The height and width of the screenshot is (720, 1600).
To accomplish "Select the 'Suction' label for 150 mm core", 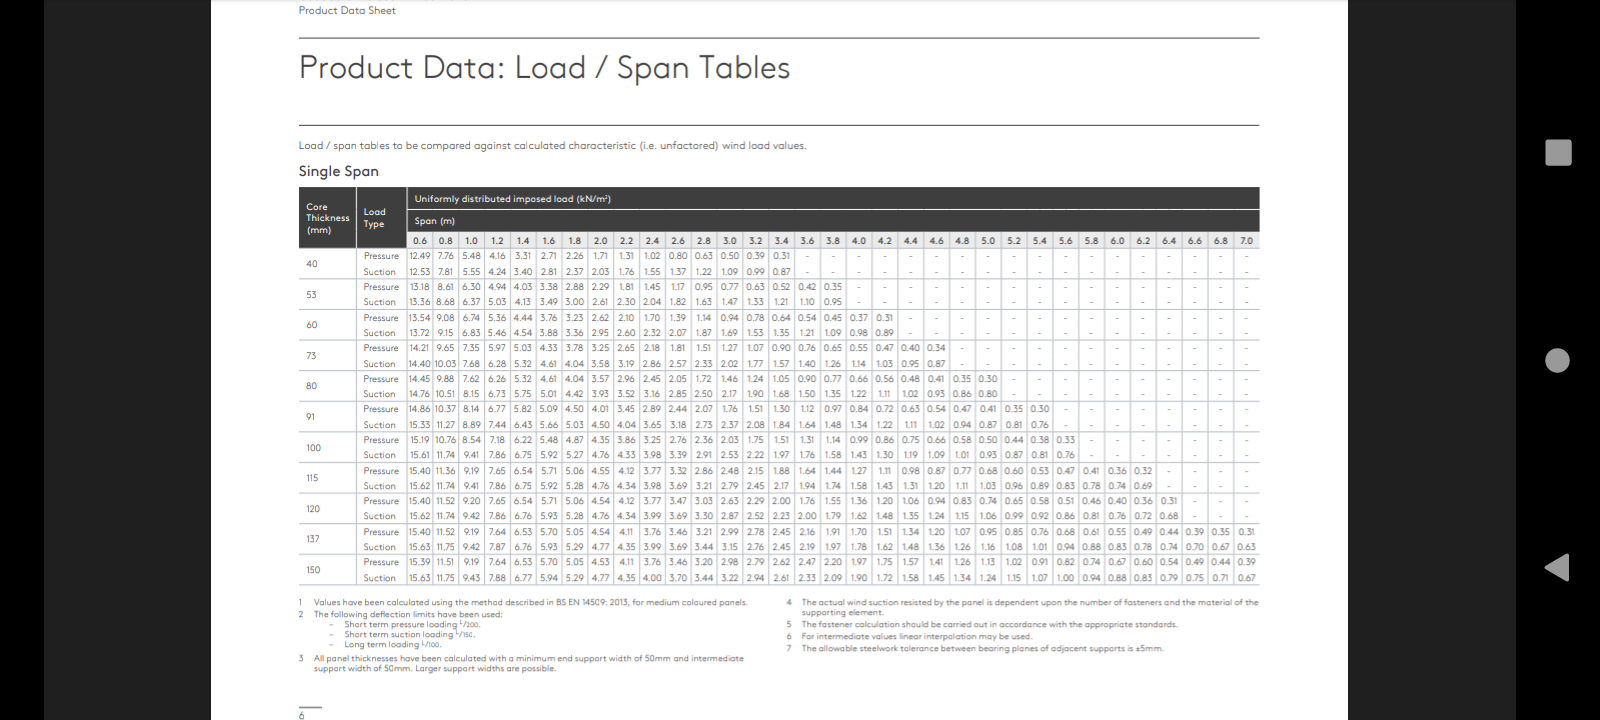I will click(x=380, y=578).
